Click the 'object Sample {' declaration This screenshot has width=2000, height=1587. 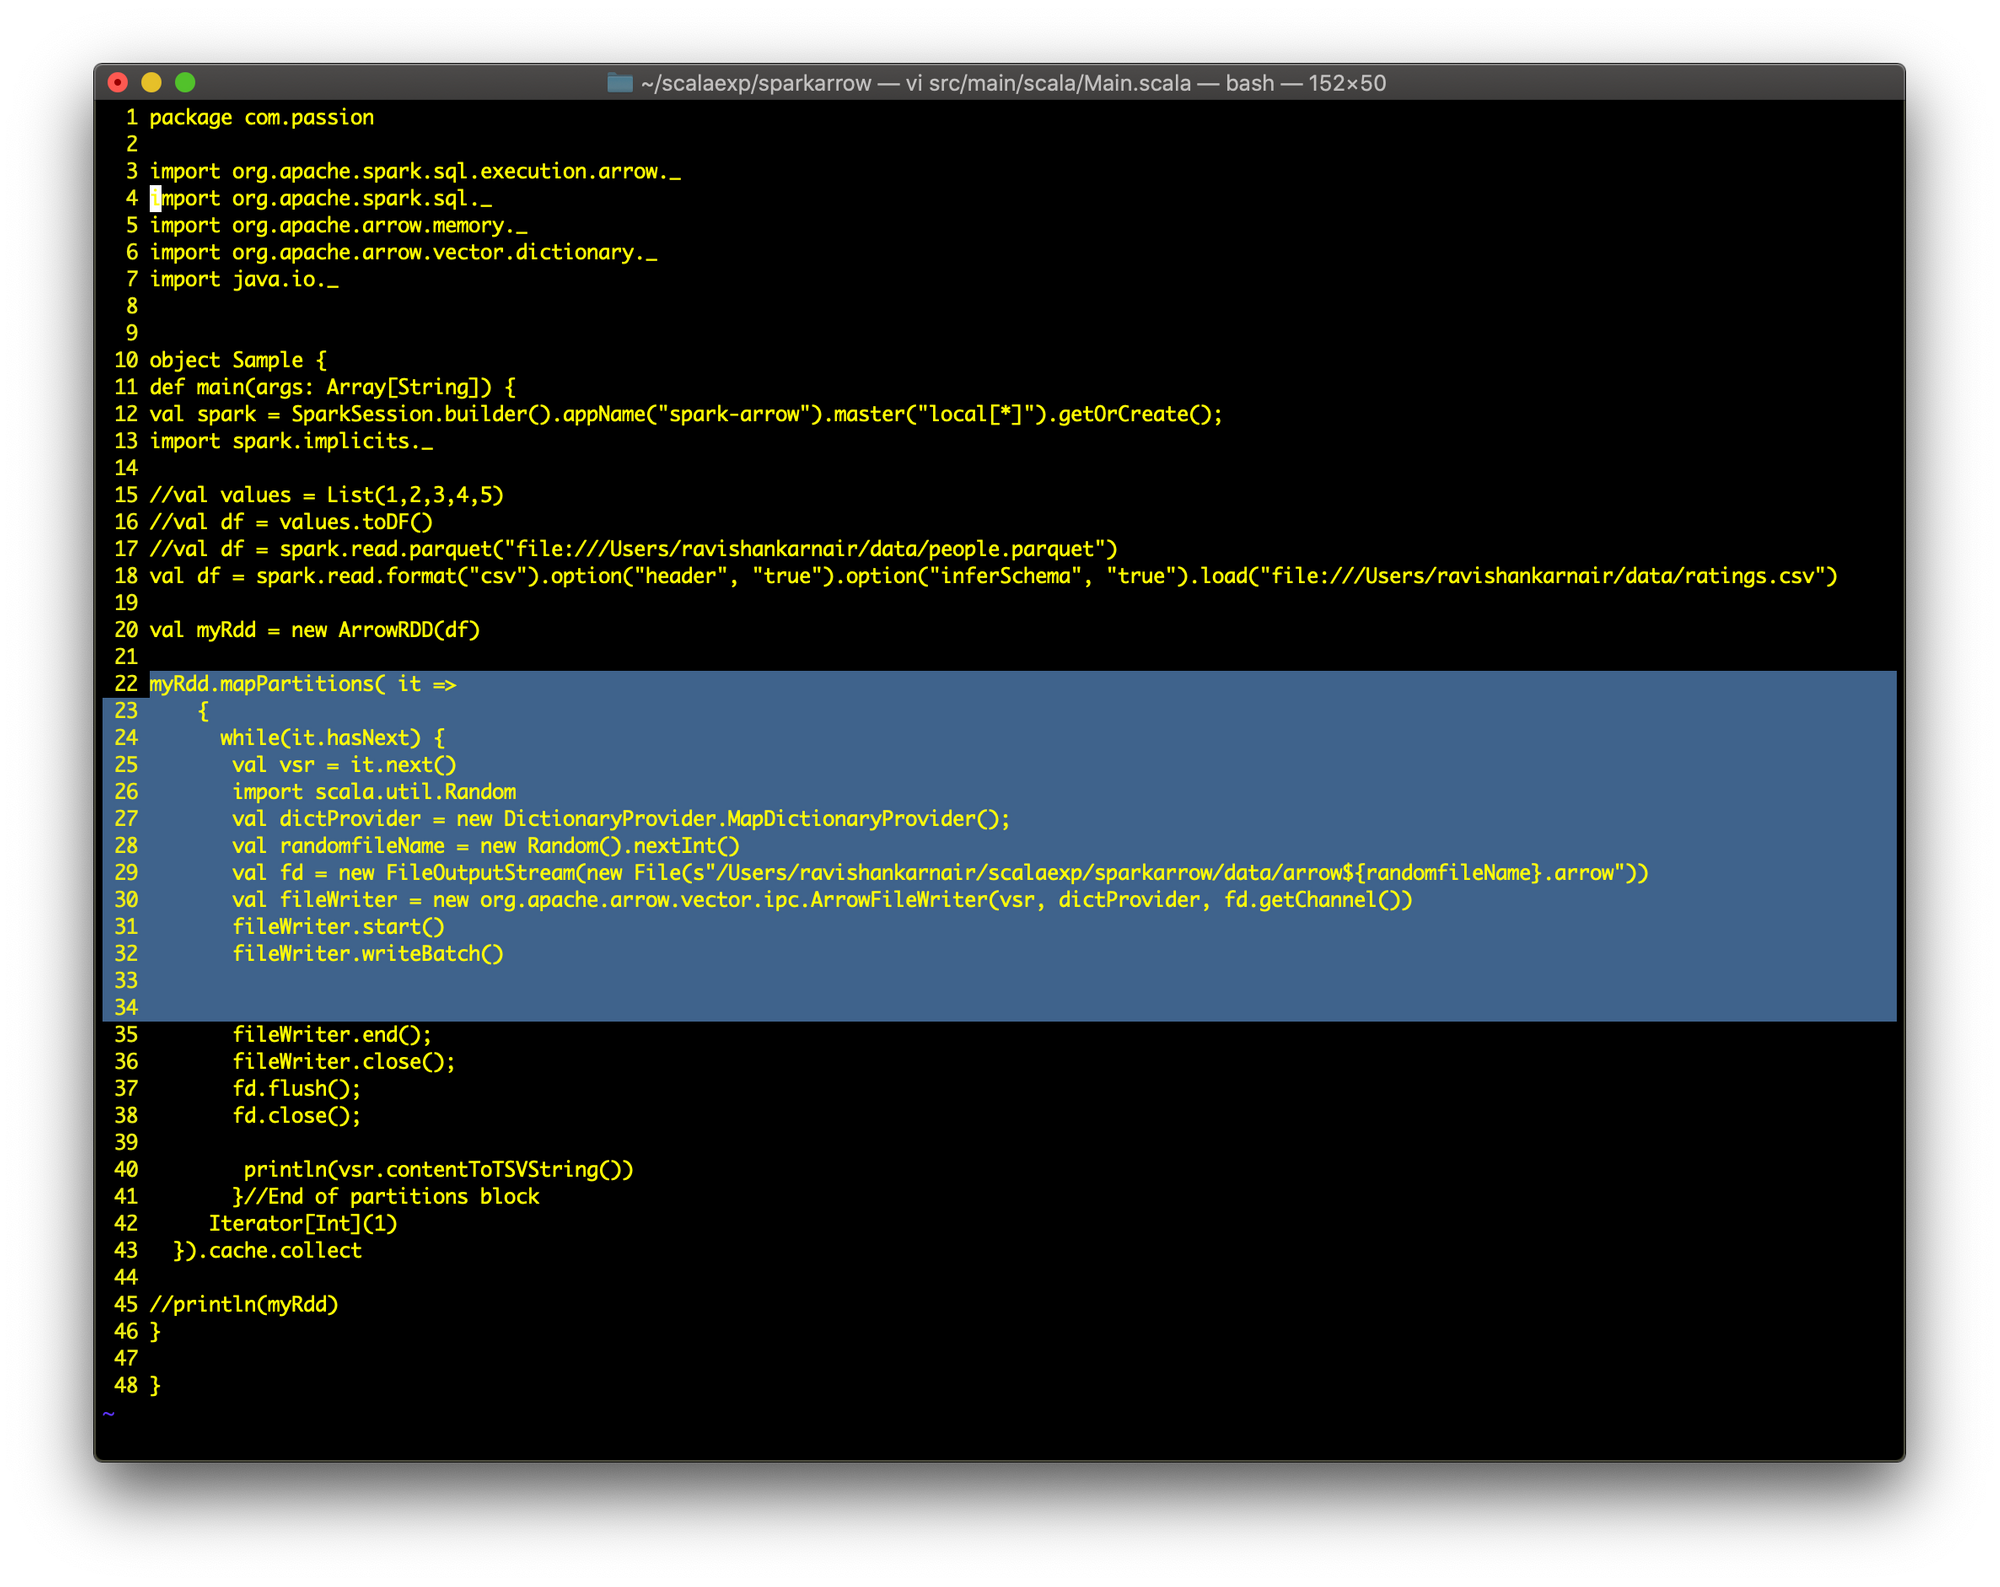pos(238,360)
